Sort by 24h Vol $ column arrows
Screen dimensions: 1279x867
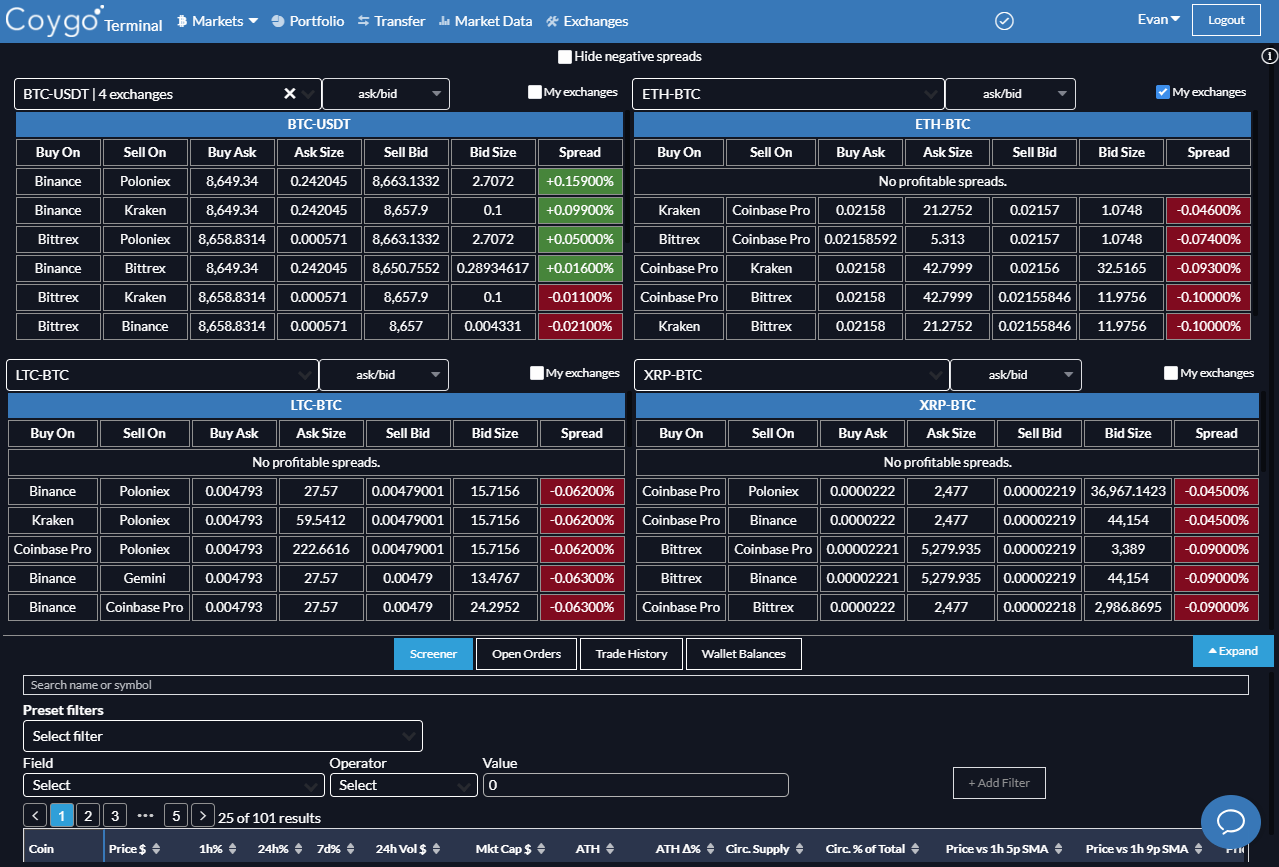pos(438,849)
